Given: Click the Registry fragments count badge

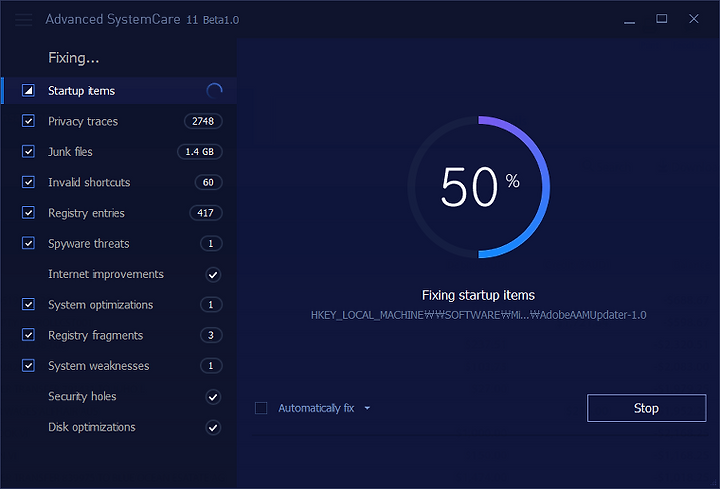Looking at the screenshot, I should click(211, 335).
